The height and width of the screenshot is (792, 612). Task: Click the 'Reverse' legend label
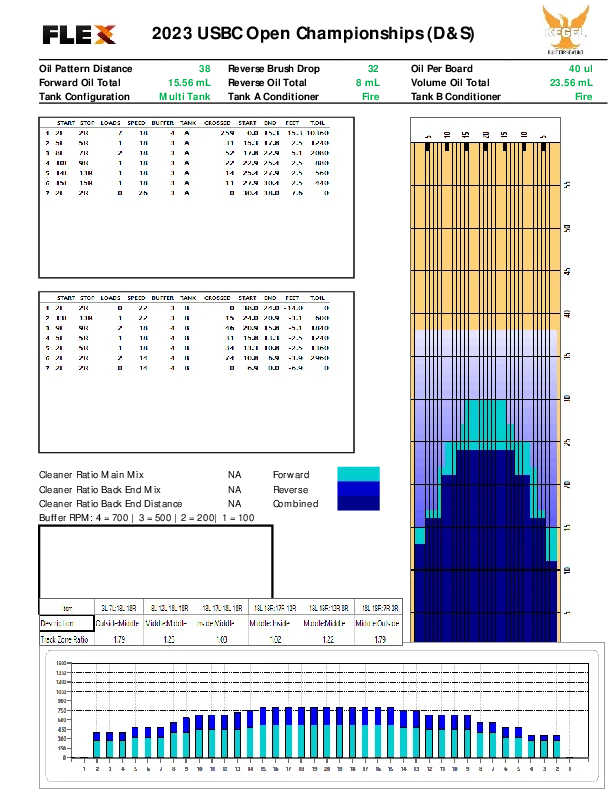(x=290, y=489)
